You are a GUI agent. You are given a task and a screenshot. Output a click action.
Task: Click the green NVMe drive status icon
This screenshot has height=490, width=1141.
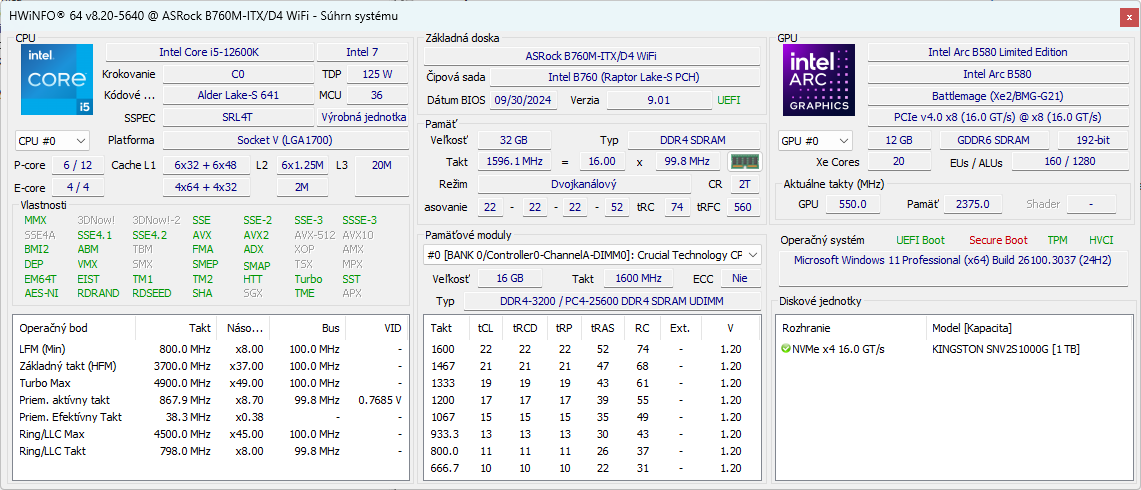[x=786, y=349]
